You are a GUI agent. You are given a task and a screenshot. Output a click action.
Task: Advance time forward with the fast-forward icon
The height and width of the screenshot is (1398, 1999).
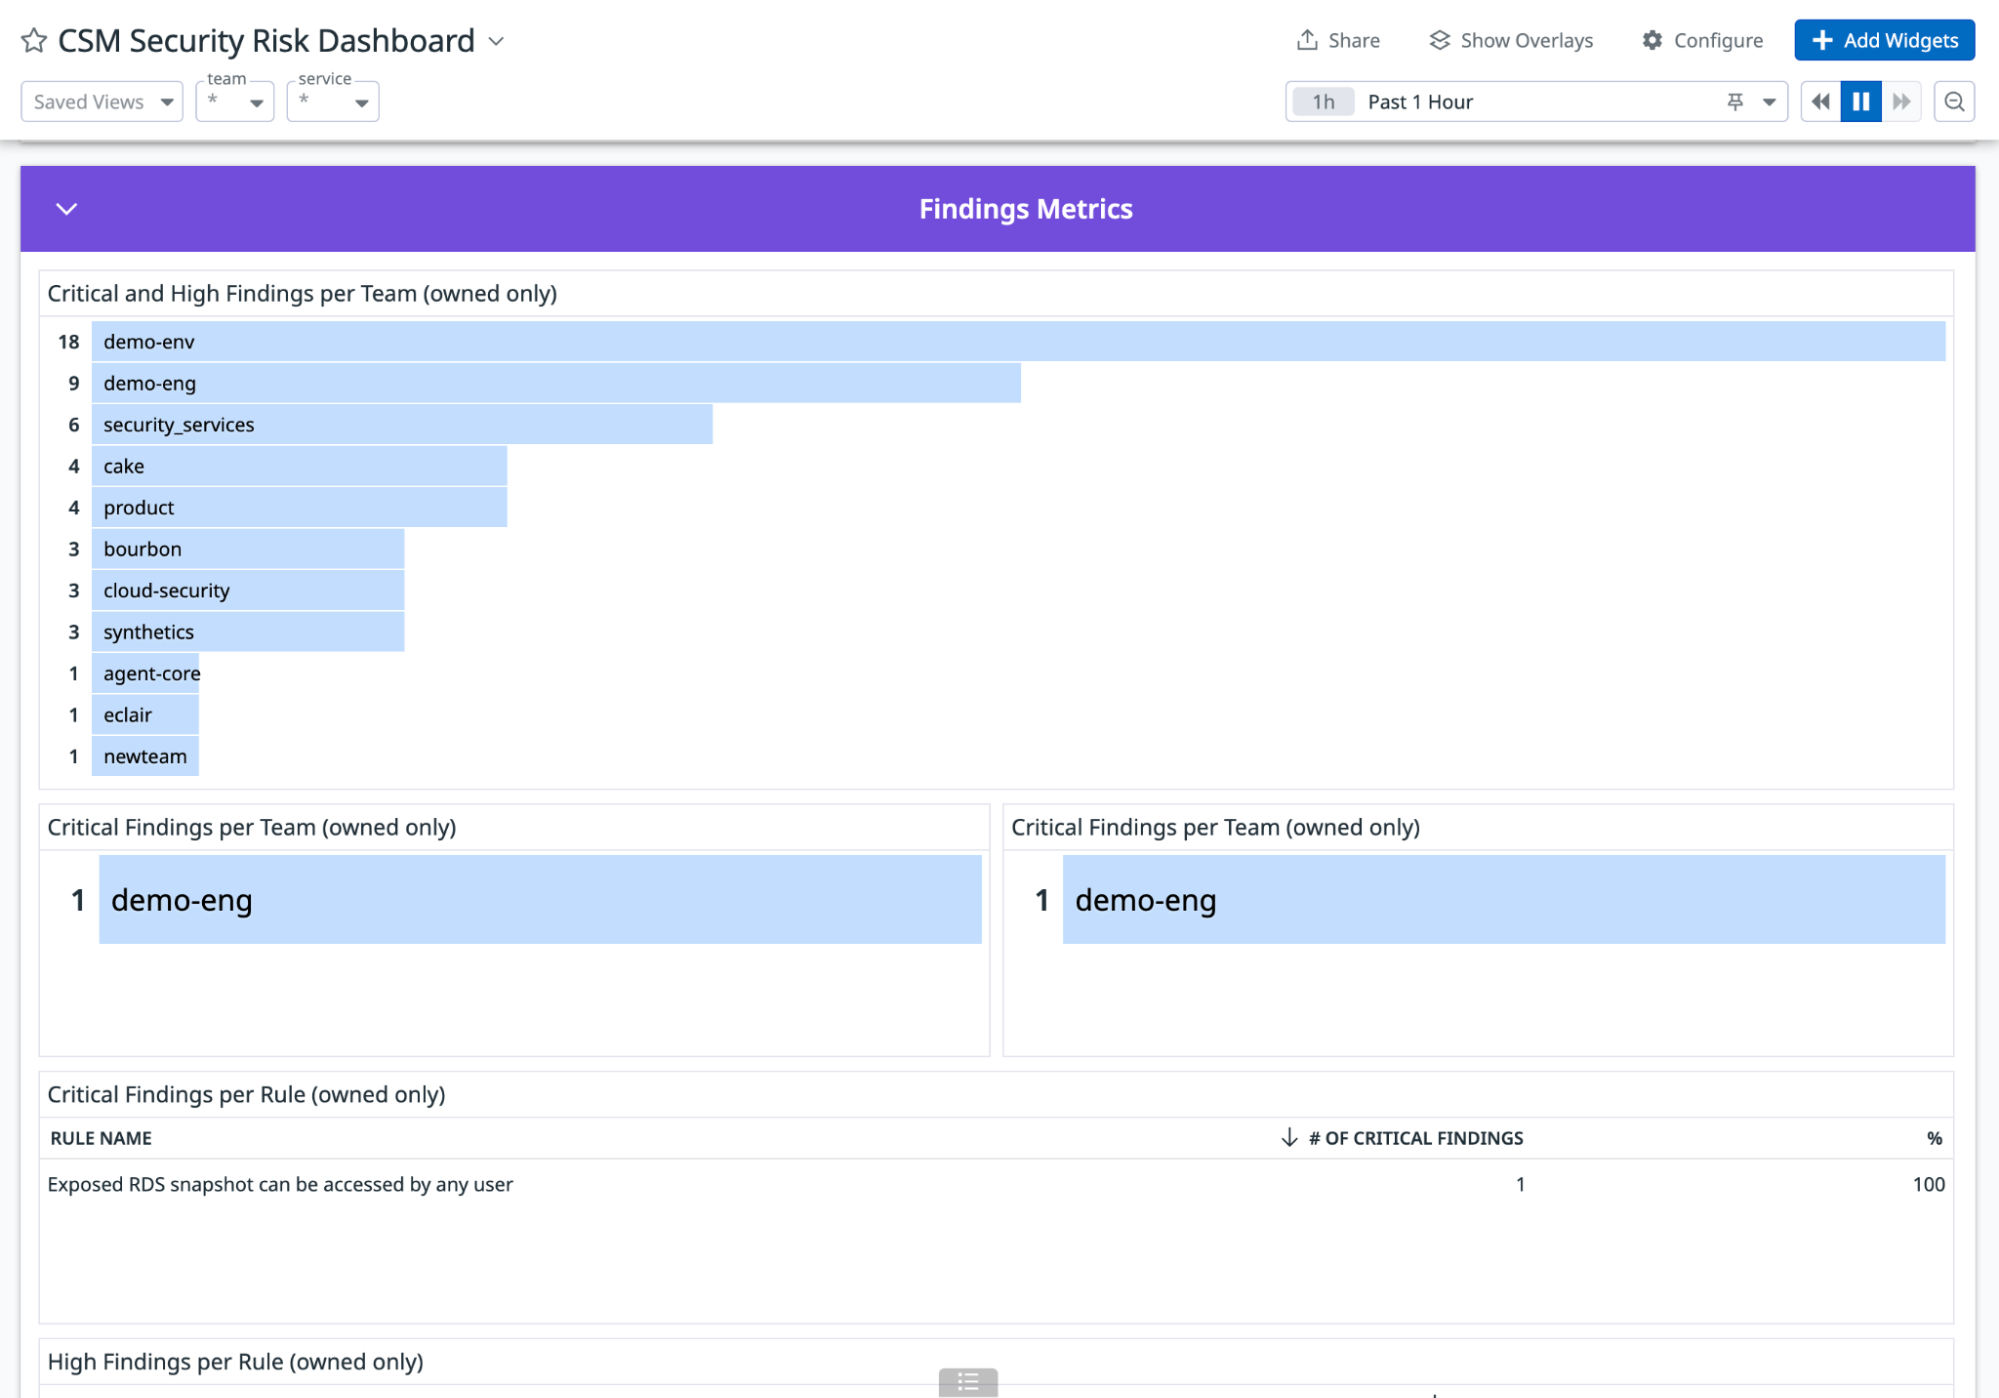click(1901, 101)
